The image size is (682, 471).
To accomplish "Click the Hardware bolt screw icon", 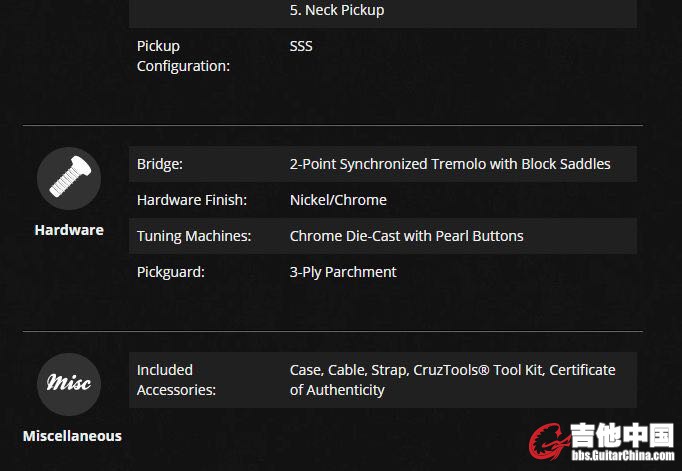I will [69, 178].
